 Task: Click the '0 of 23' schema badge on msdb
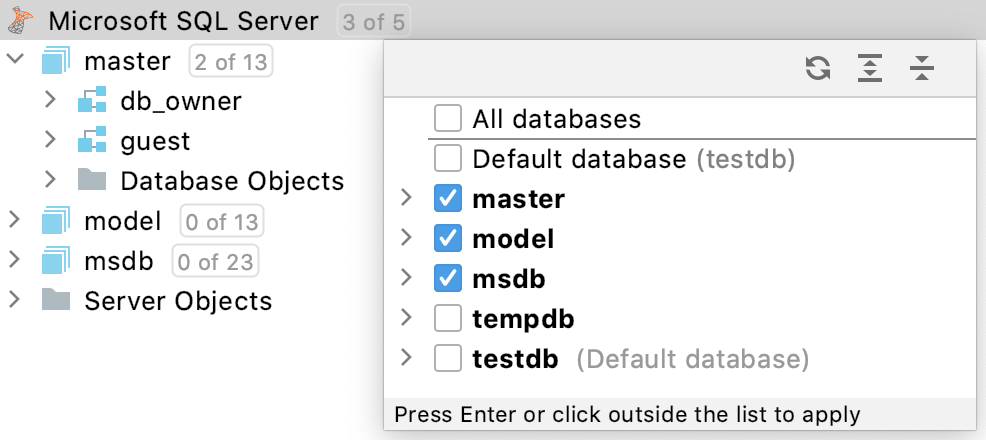click(x=215, y=261)
